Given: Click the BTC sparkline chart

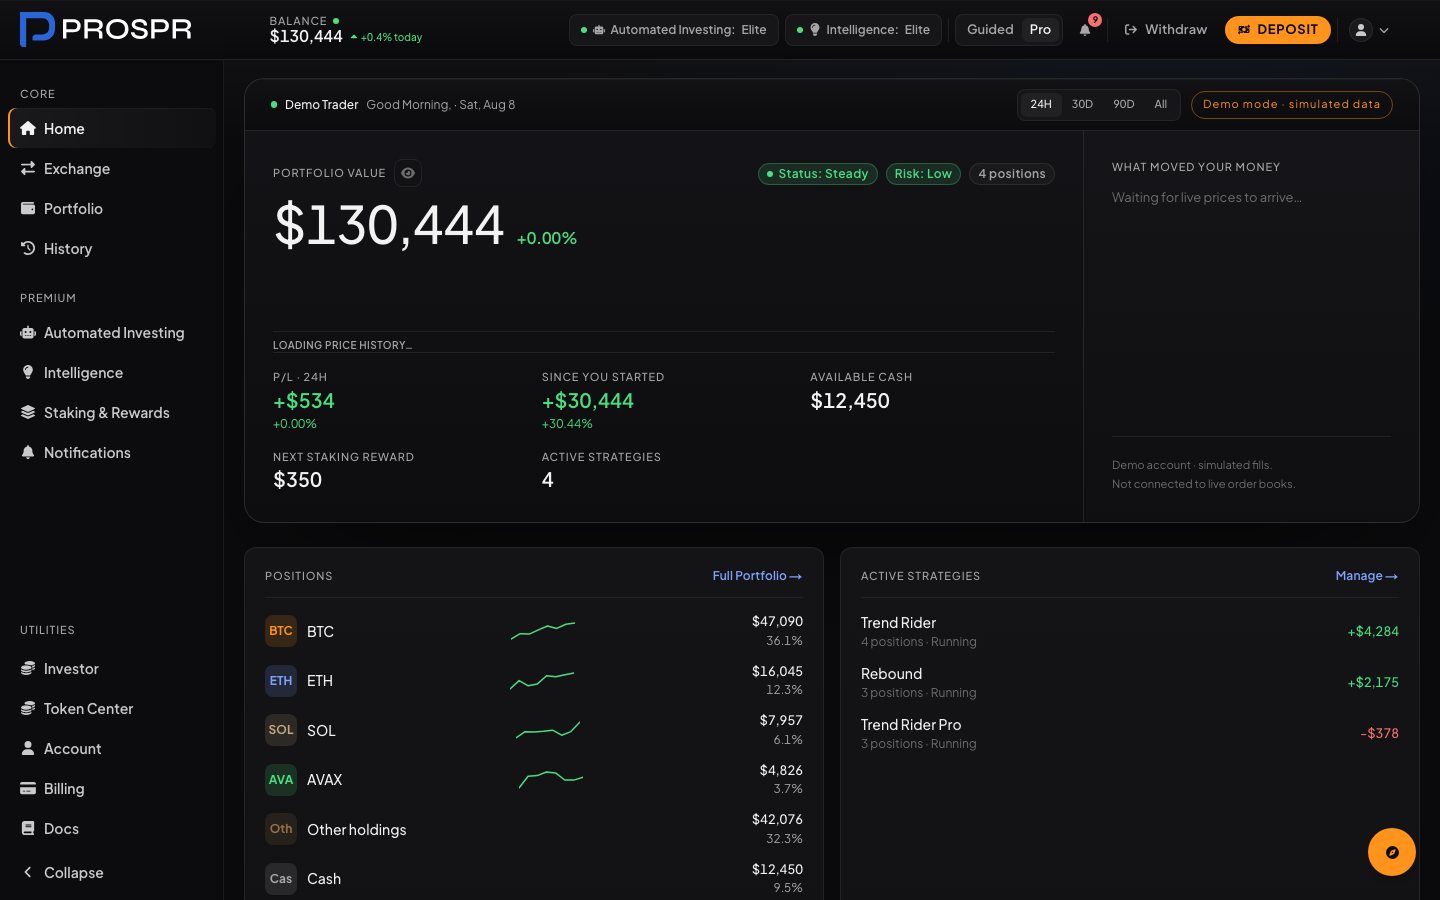Looking at the screenshot, I should tap(543, 630).
